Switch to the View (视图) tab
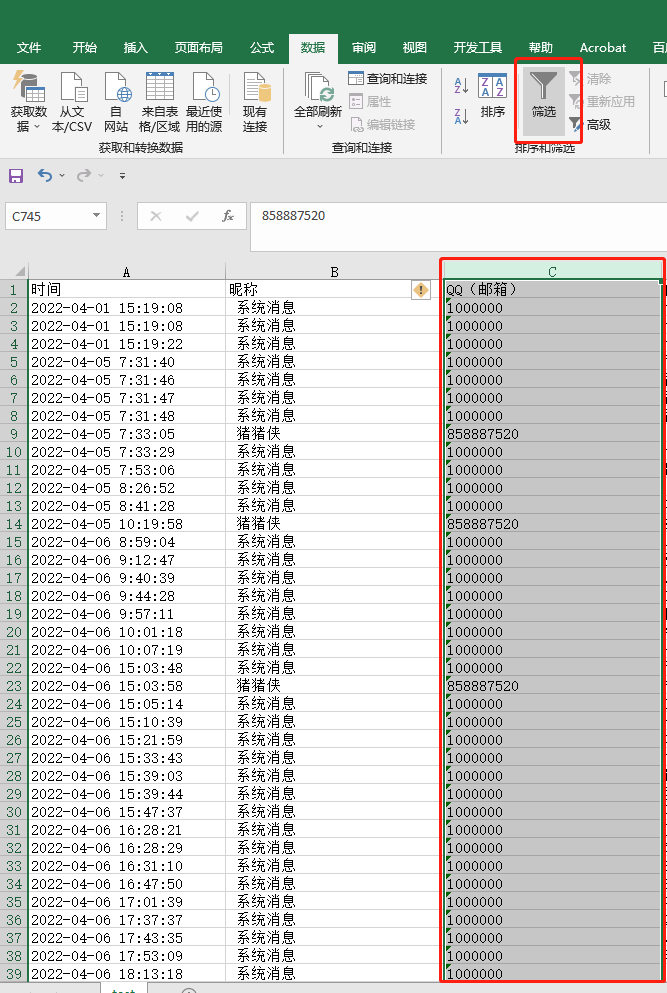Viewport: 667px width, 993px height. (x=414, y=47)
